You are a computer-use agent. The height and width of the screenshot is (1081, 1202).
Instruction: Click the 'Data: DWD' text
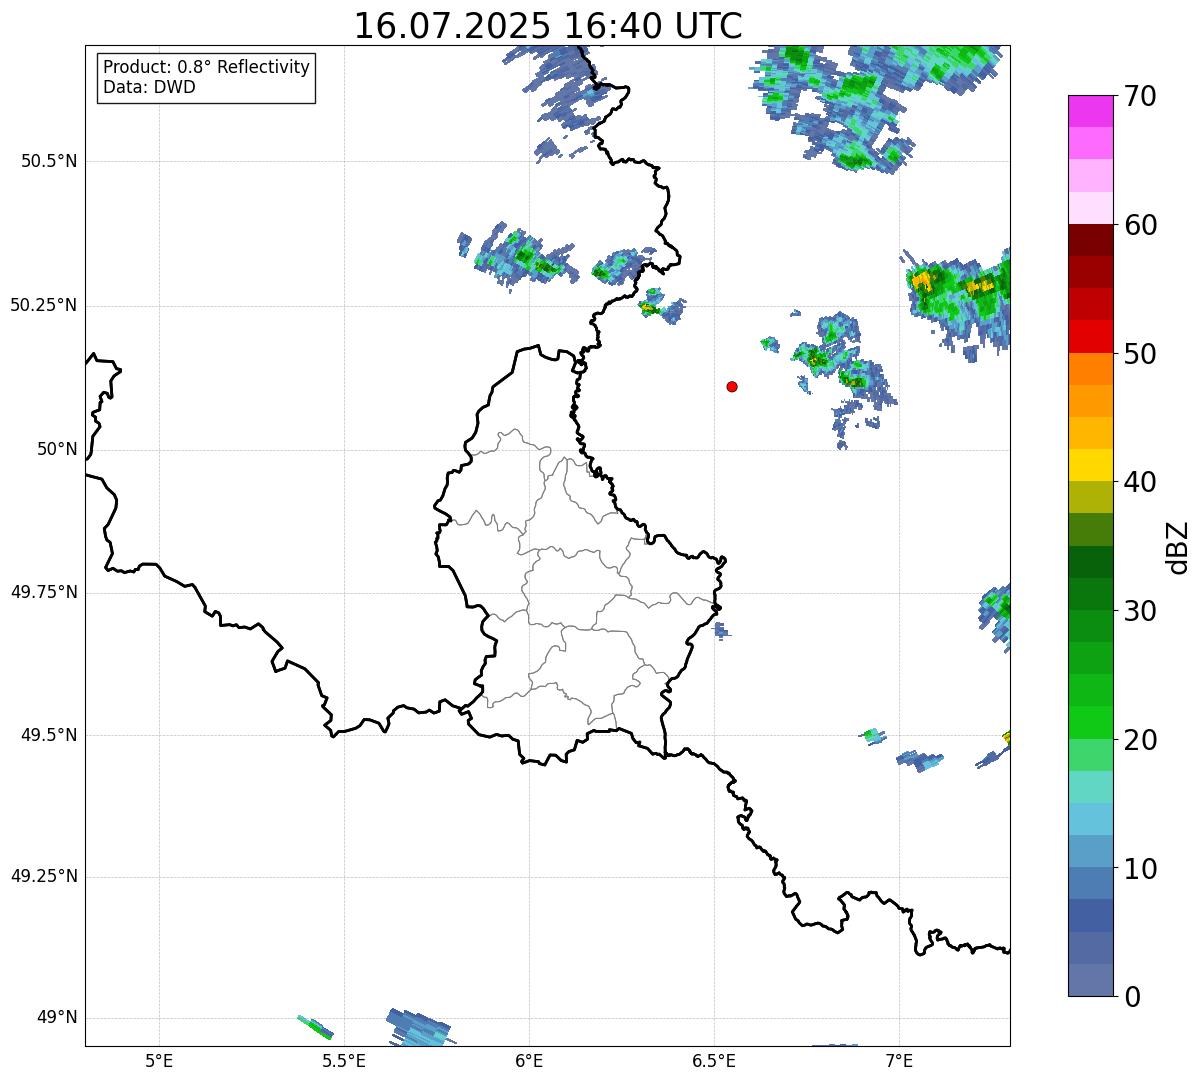coord(149,87)
